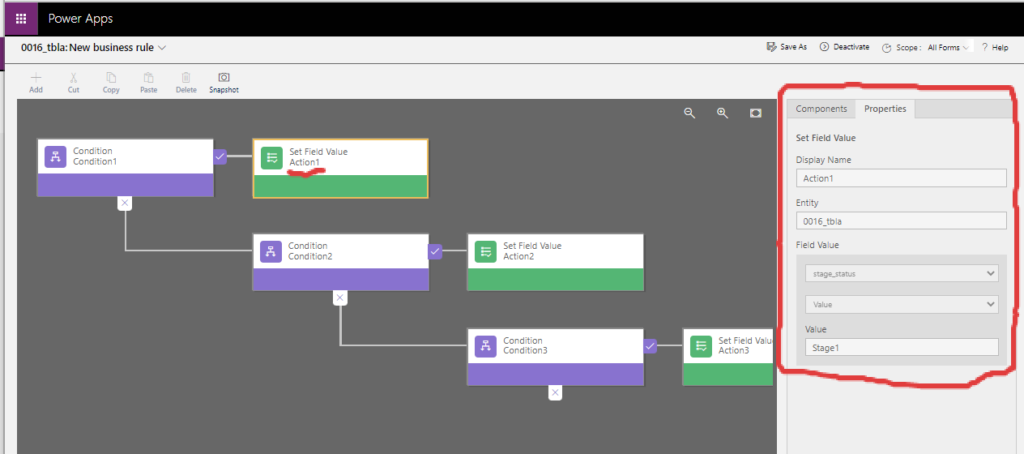Click the checkmark connector on Condition1
This screenshot has height=454, width=1024.
tap(220, 157)
